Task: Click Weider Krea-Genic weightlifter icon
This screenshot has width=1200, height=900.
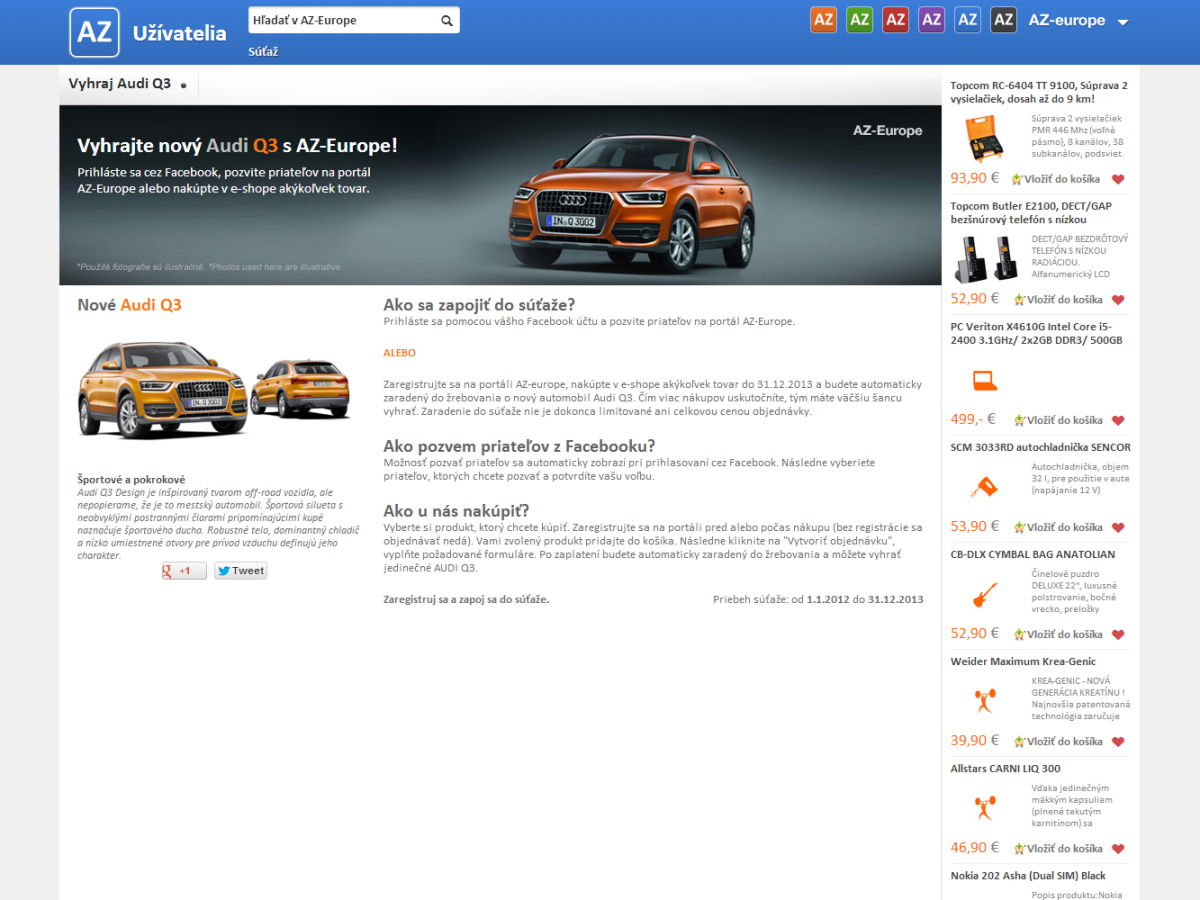Action: 985,701
